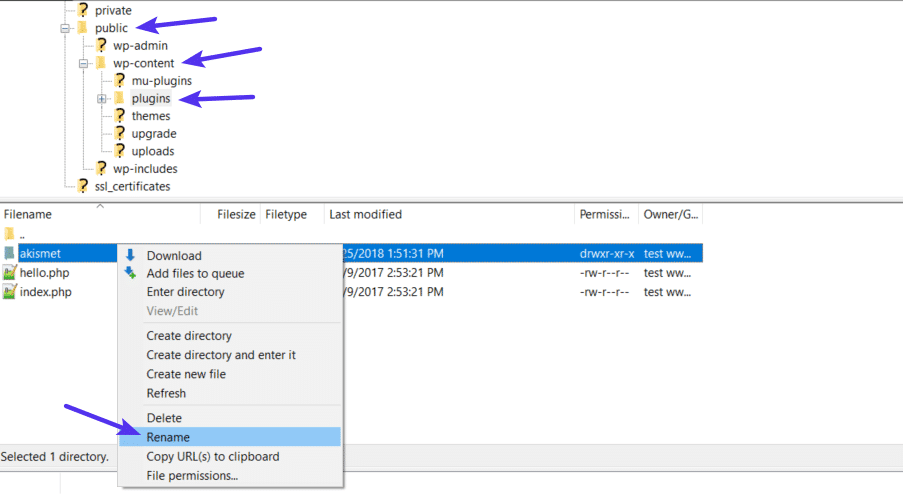This screenshot has height=499, width=903.
Task: Click the question-mark icon beside mu-plugins
Action: [x=119, y=81]
